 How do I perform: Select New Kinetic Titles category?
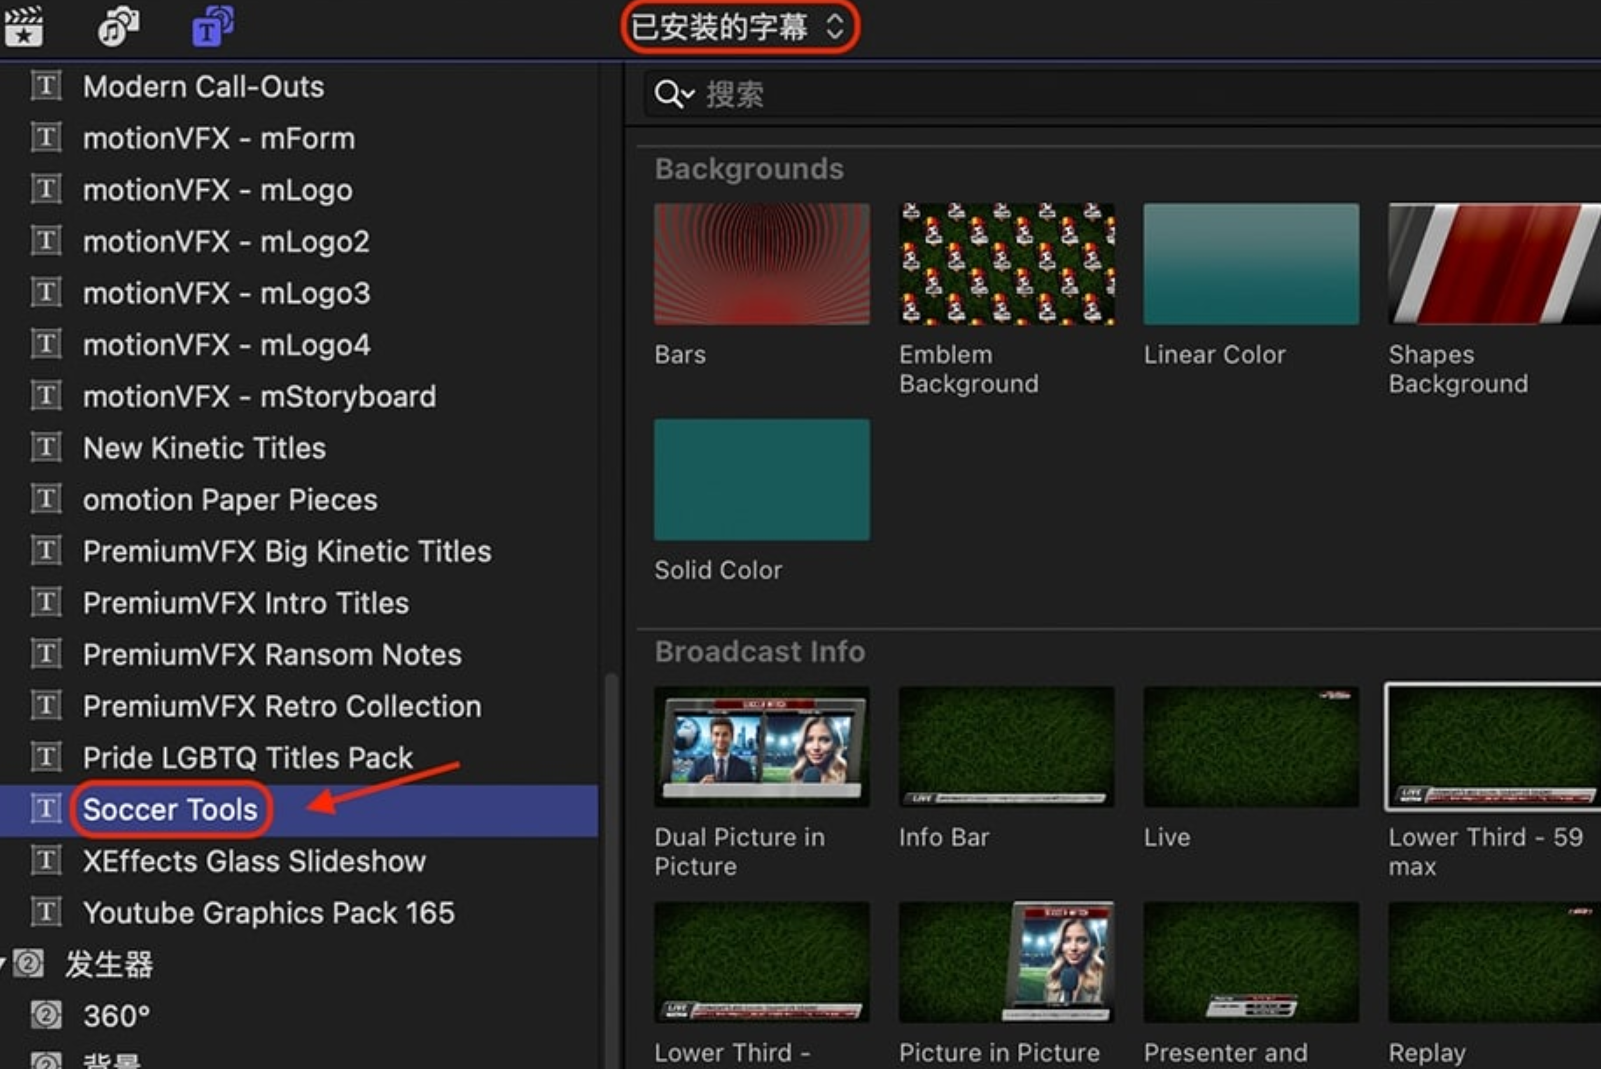(x=204, y=448)
